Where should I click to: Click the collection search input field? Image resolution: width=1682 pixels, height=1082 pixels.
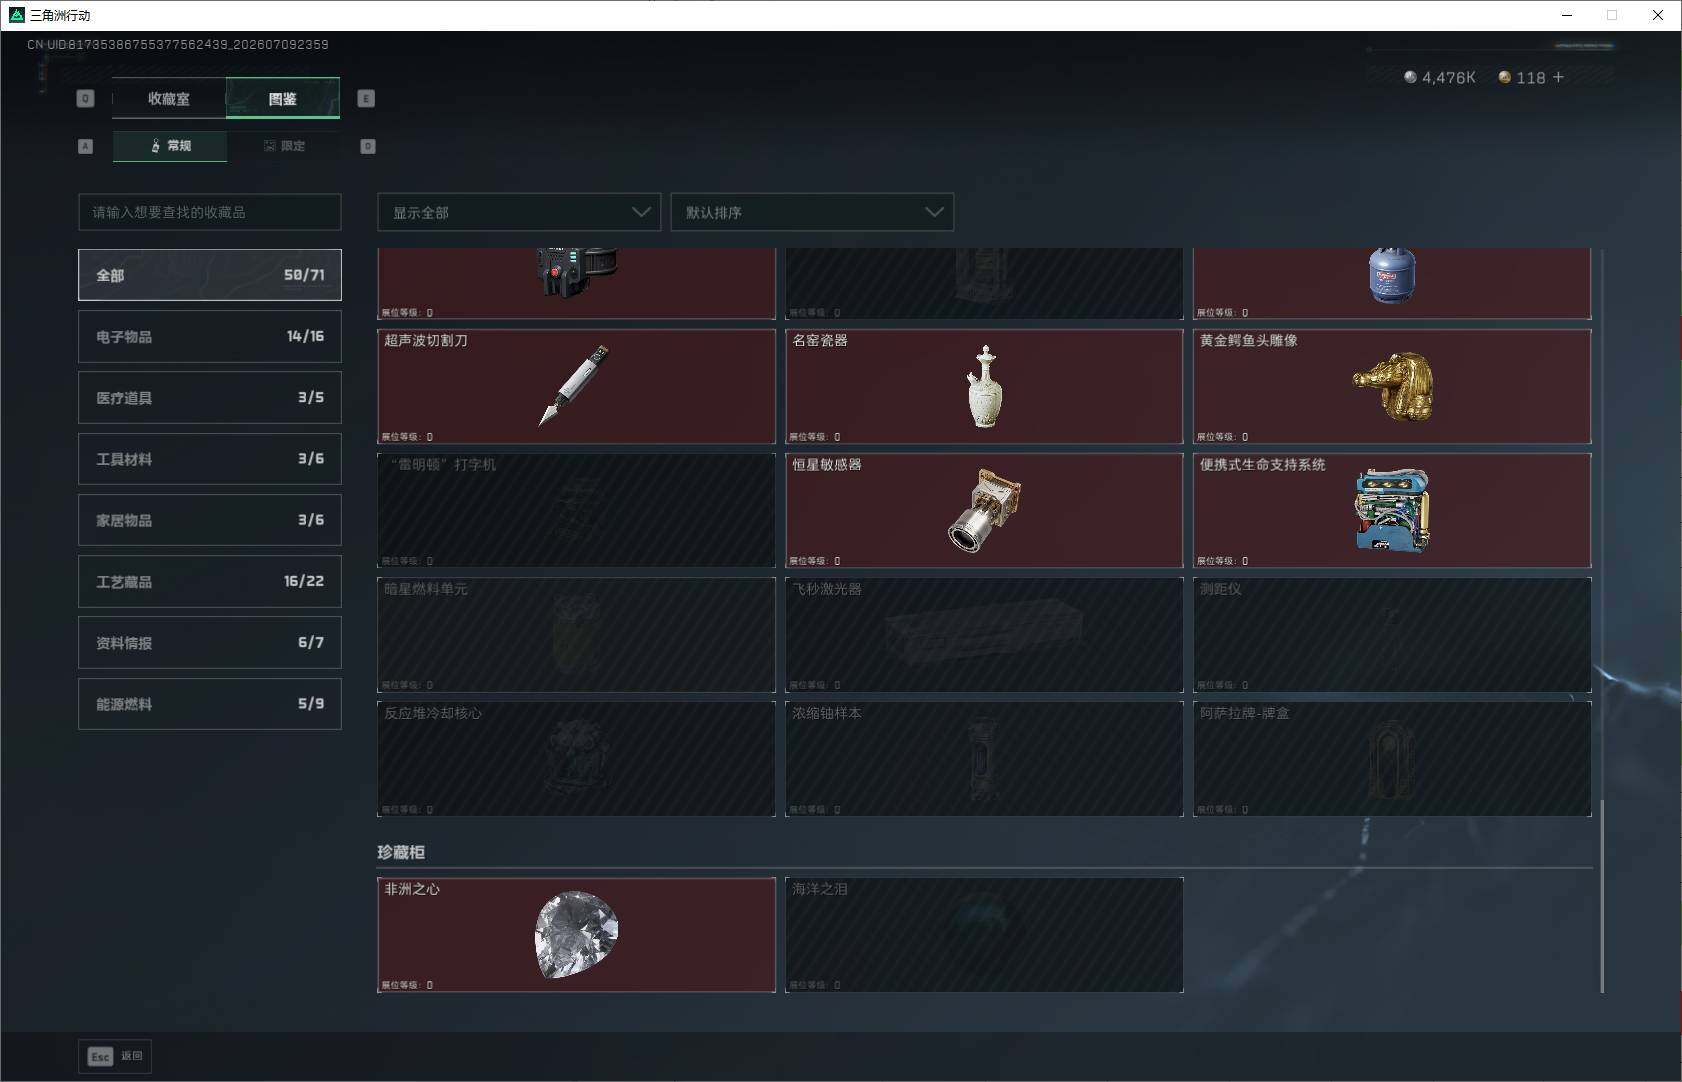pyautogui.click(x=210, y=212)
